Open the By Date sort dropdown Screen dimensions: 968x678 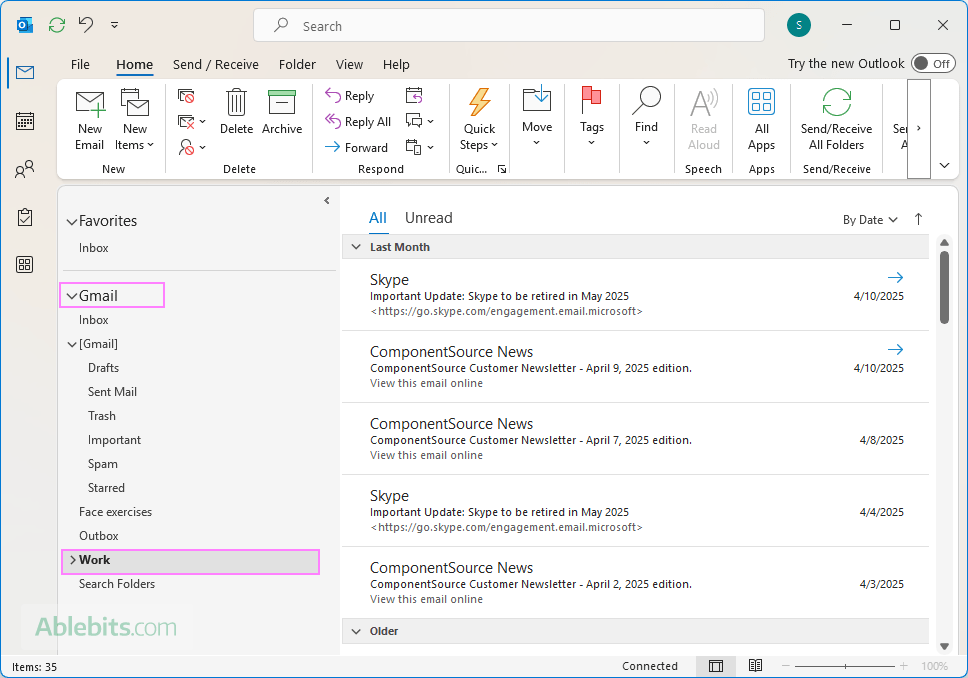(x=870, y=220)
